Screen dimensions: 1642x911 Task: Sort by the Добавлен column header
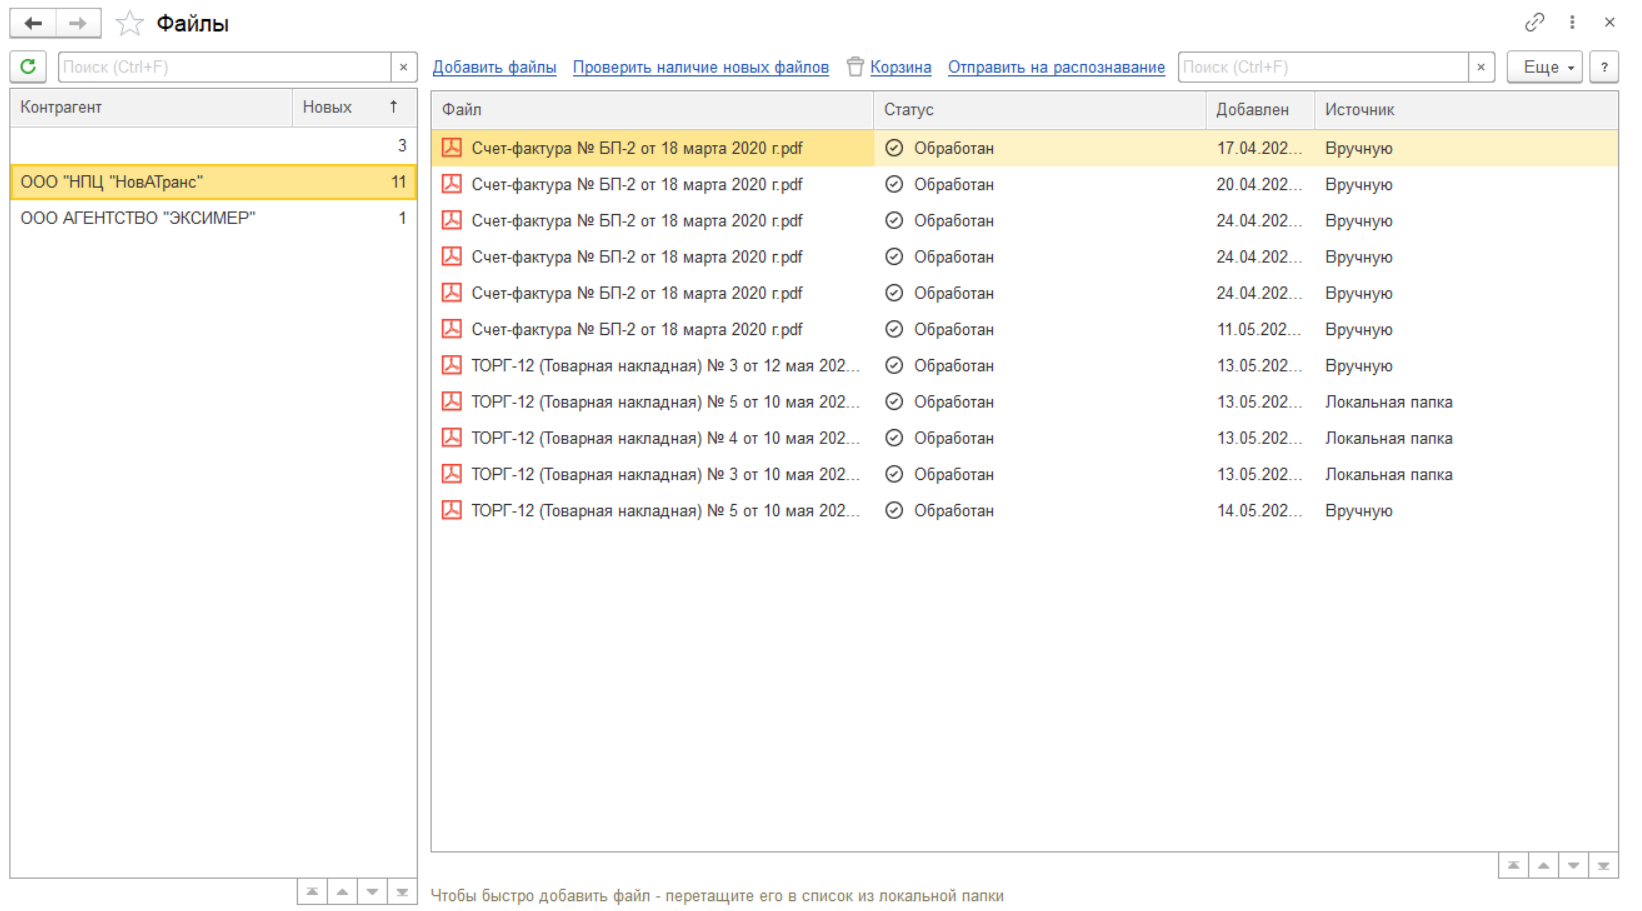pyautogui.click(x=1260, y=110)
